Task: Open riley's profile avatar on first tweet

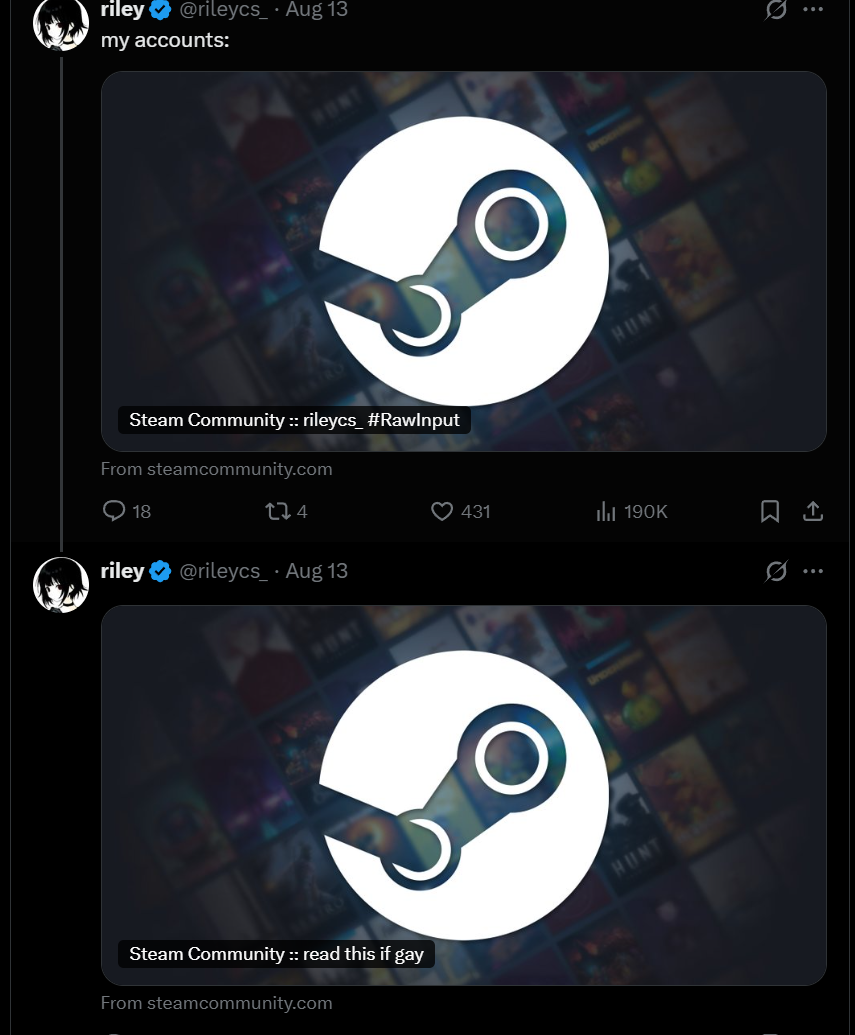Action: click(61, 24)
